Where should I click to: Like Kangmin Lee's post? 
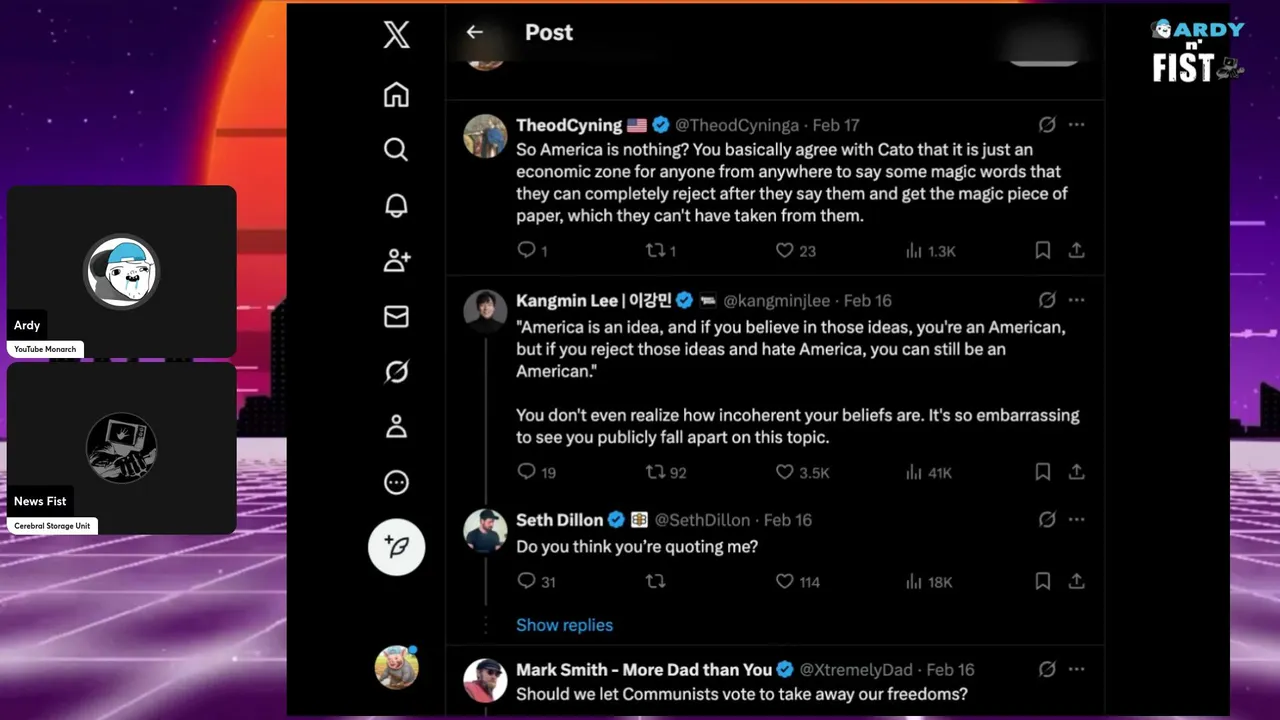coord(785,472)
